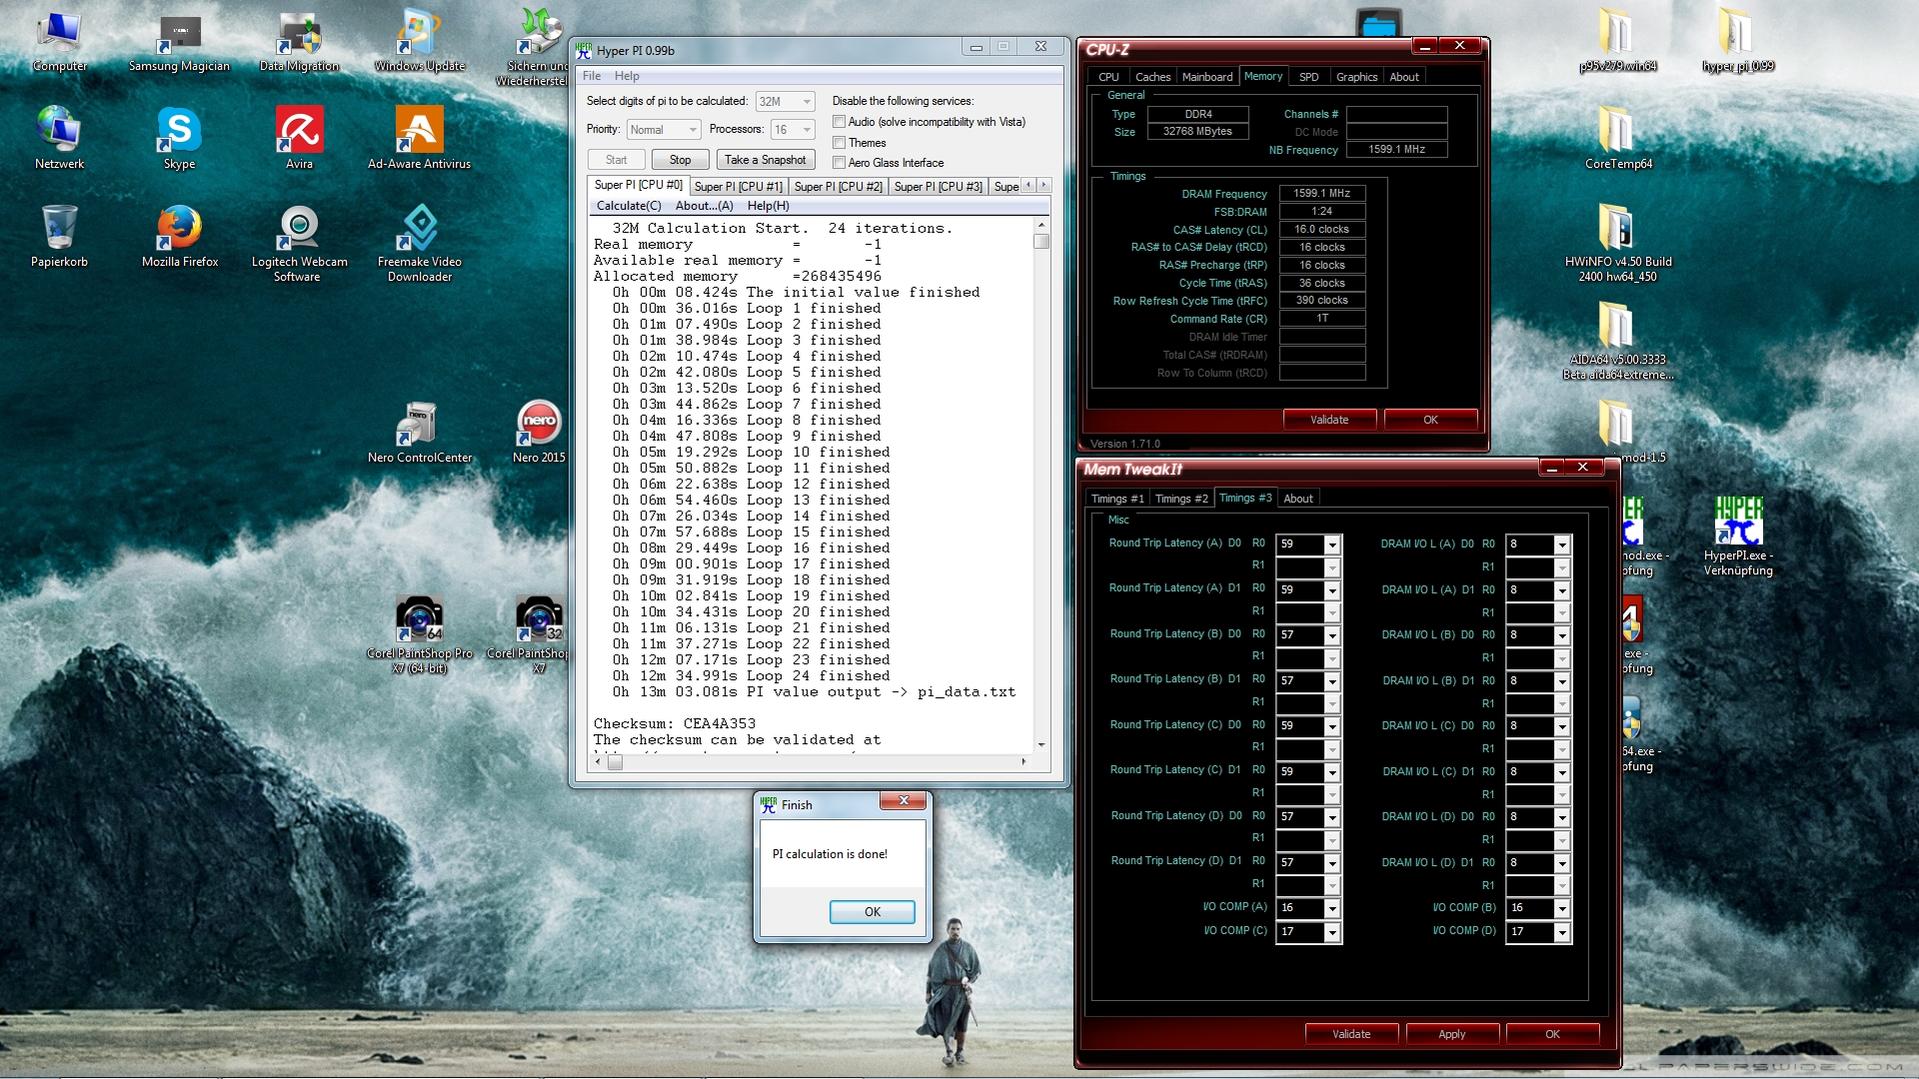This screenshot has height=1079, width=1919.
Task: Open Ad-Aware Antivirus shortcut
Action: (419, 138)
